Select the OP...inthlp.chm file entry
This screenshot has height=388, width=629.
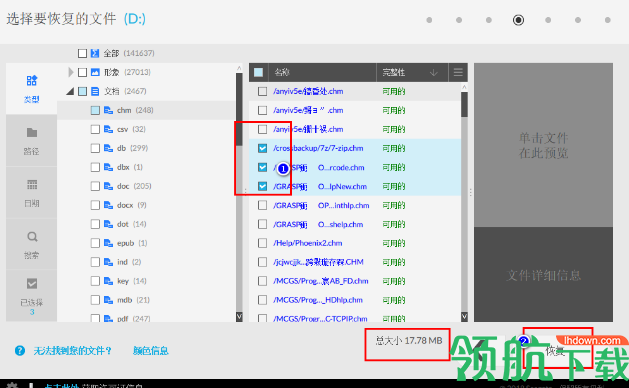pos(321,205)
